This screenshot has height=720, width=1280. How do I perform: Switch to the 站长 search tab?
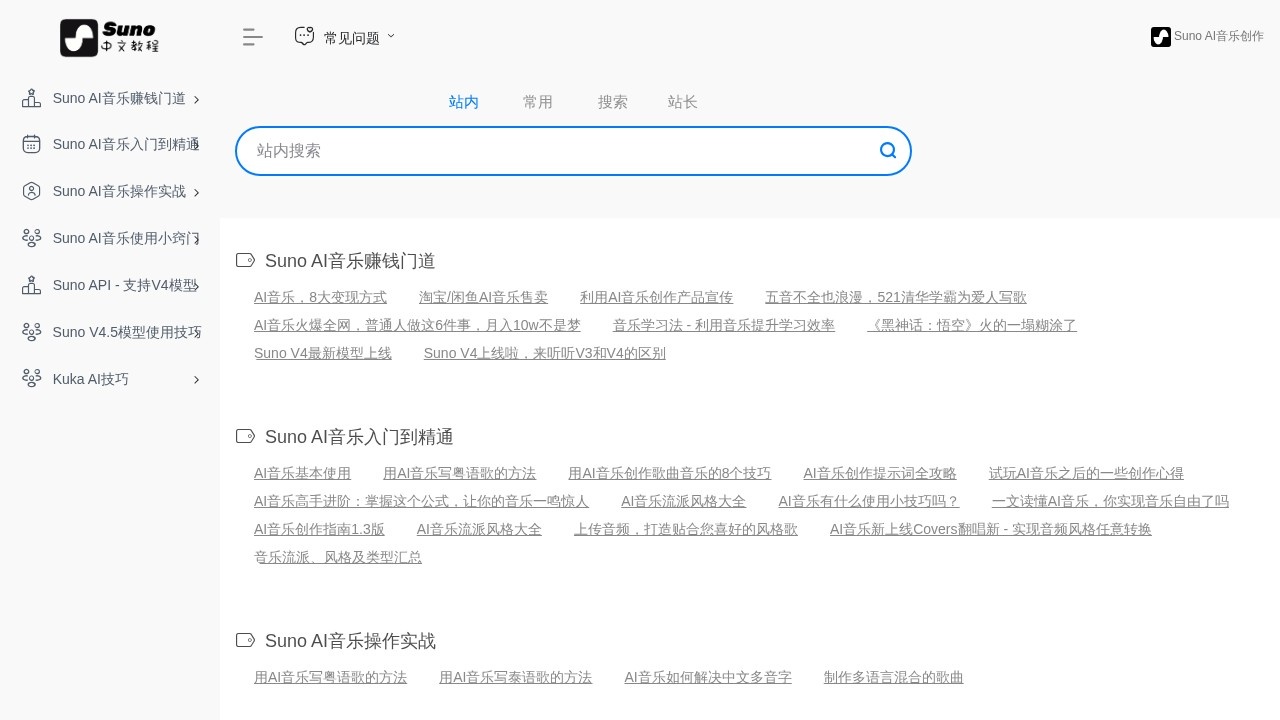click(x=683, y=102)
